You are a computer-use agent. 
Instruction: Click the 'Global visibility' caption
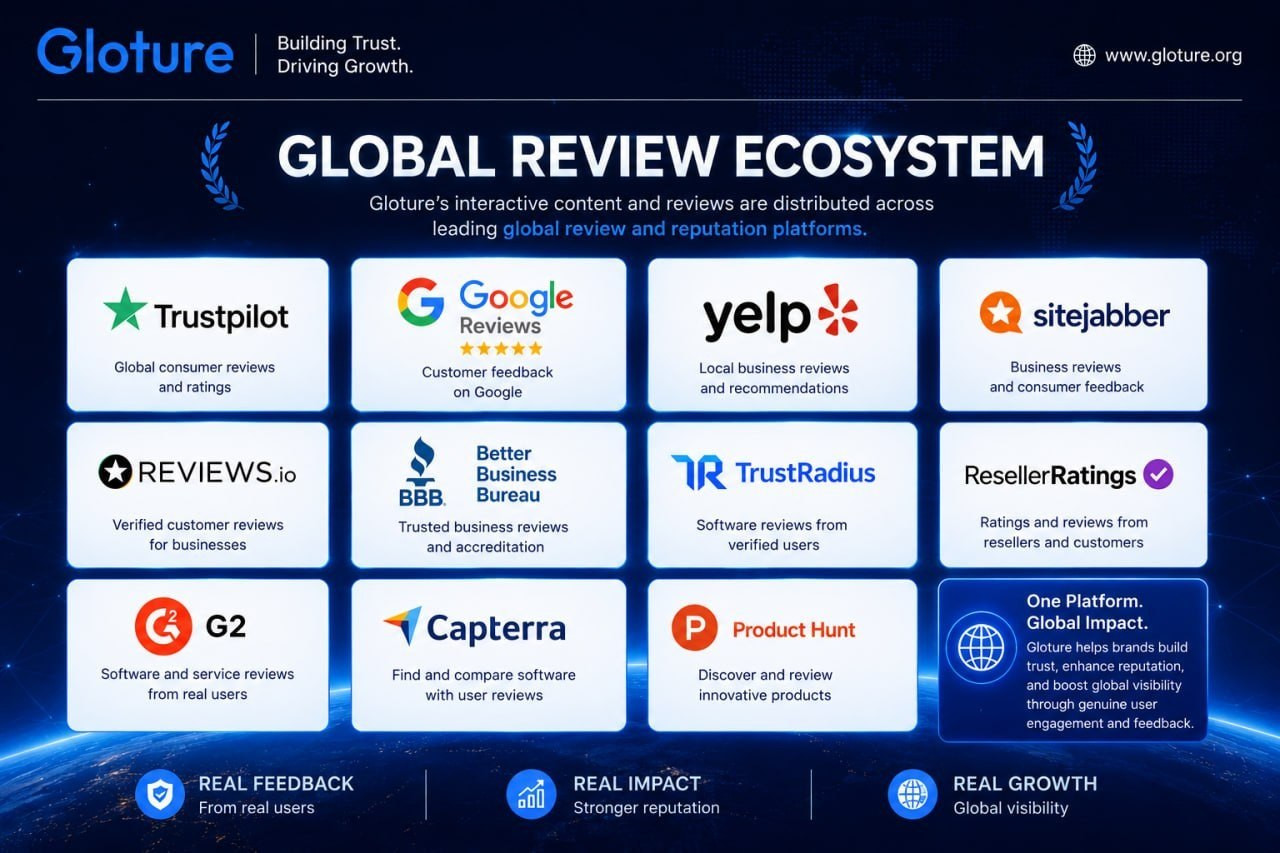pos(1011,808)
